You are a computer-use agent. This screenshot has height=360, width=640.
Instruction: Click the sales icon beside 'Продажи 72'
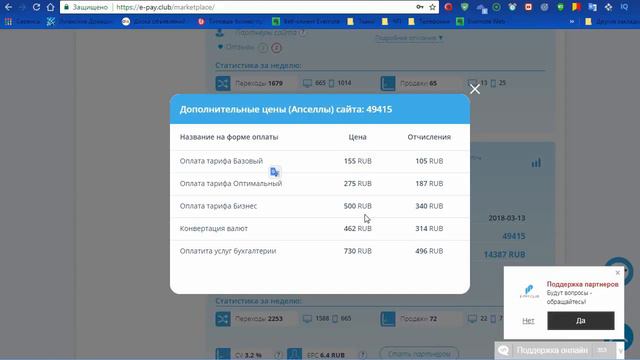[x=388, y=319]
